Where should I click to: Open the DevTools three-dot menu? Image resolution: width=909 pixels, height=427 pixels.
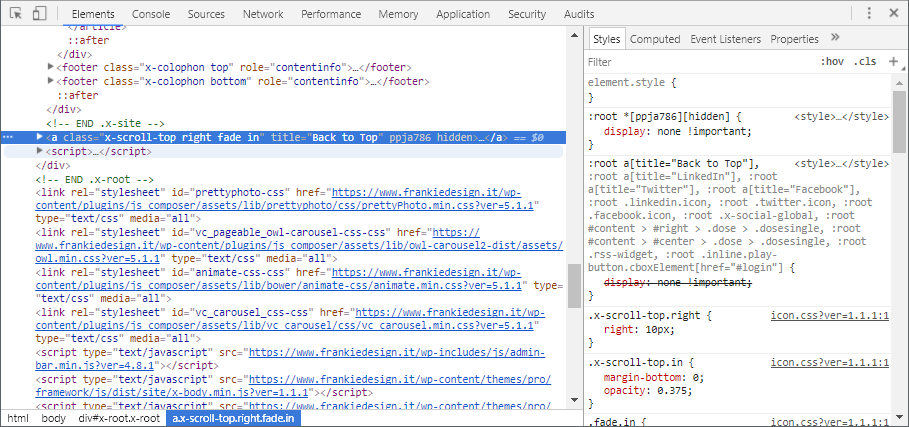pos(869,13)
